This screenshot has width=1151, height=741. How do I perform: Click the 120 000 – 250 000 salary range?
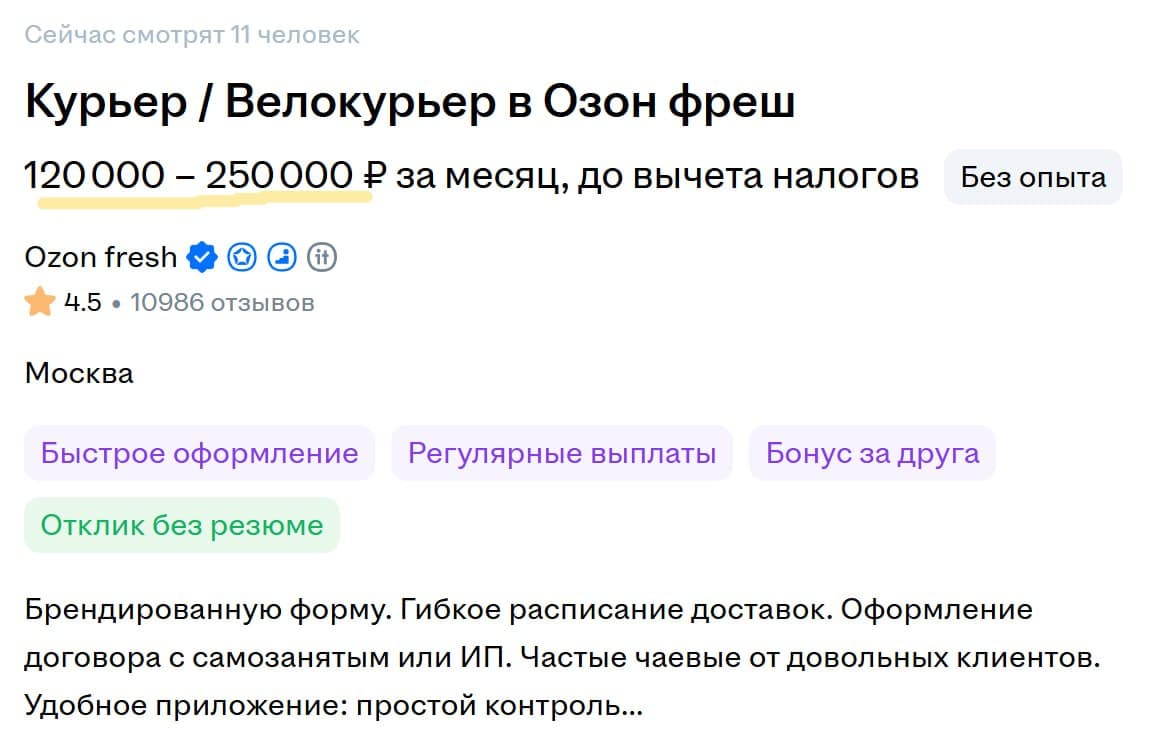click(189, 177)
